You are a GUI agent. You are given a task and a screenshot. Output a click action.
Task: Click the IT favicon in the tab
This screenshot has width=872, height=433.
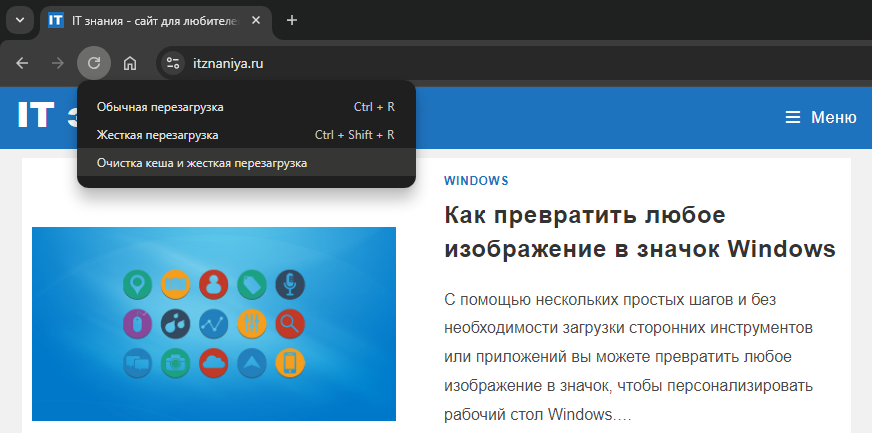point(56,21)
